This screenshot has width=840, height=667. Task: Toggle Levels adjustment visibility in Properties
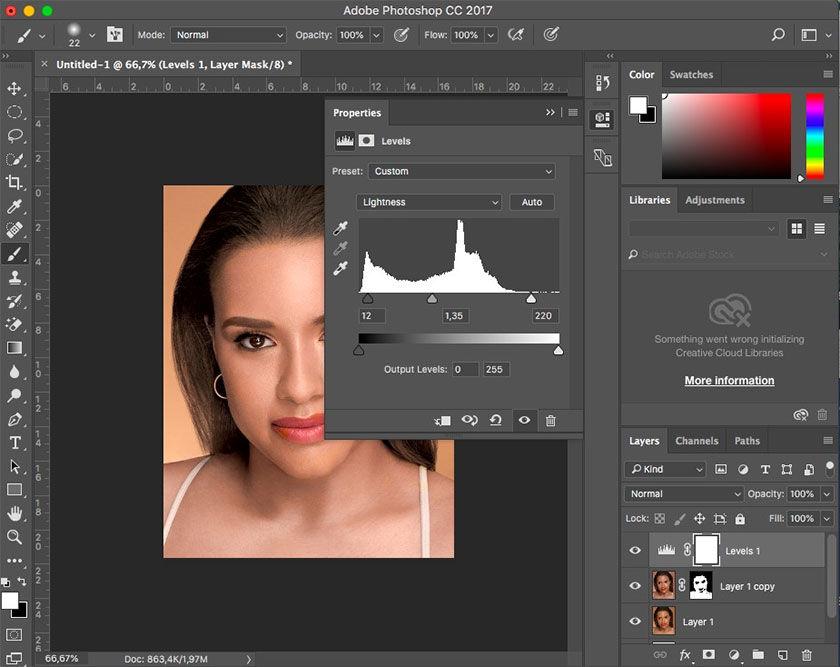click(523, 421)
